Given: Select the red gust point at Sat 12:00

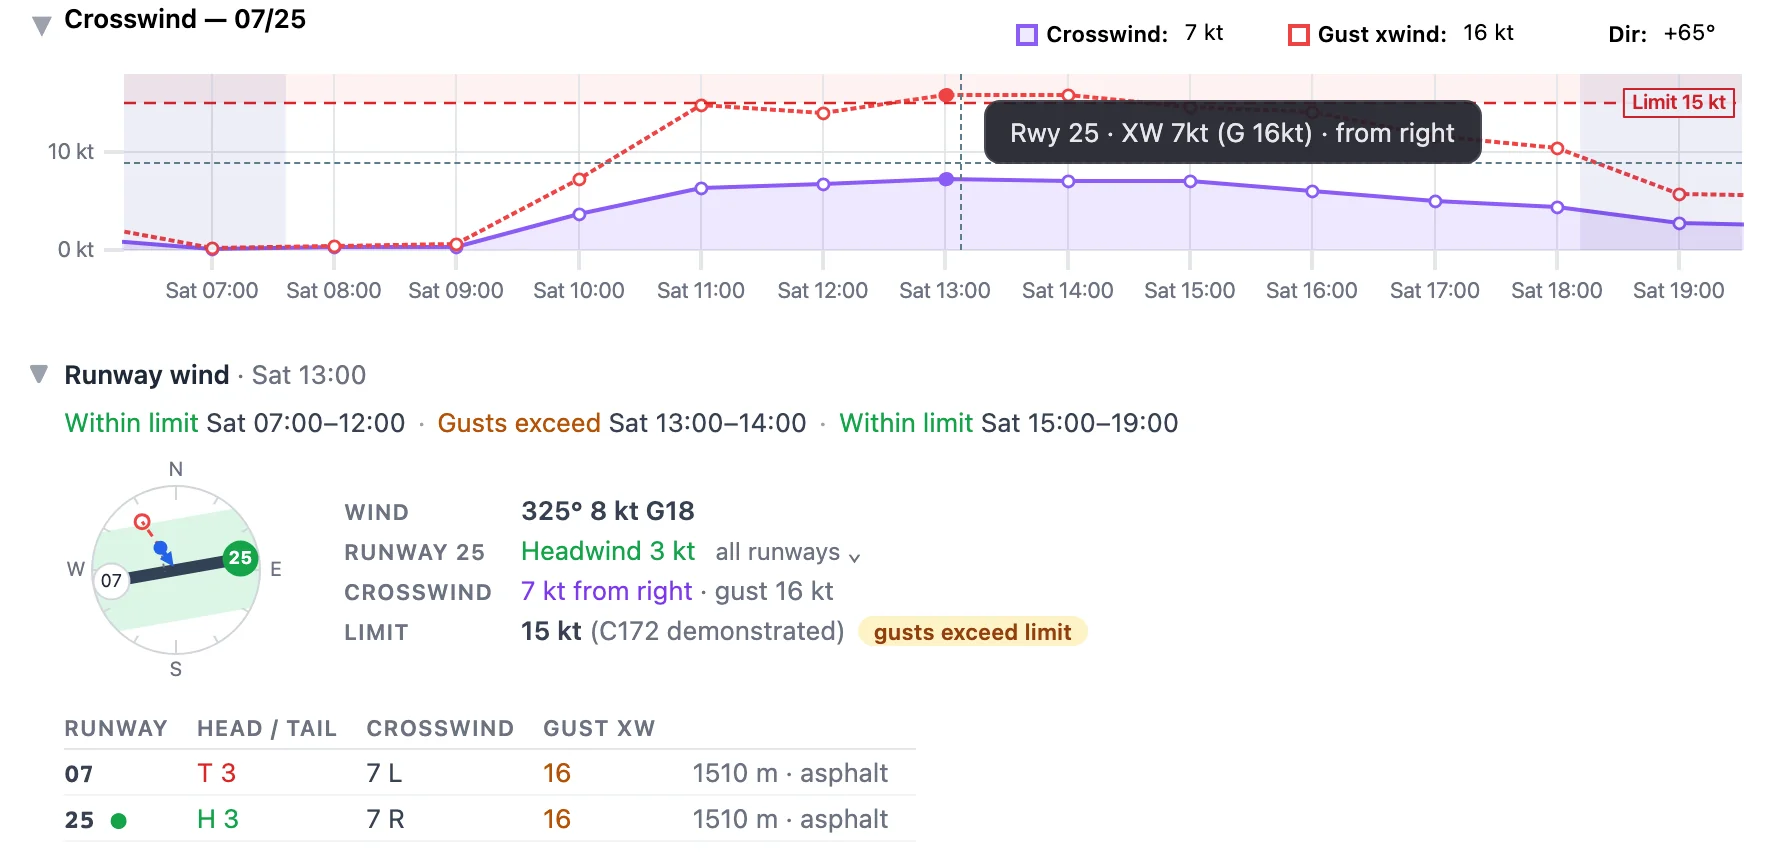Looking at the screenshot, I should pyautogui.click(x=823, y=113).
